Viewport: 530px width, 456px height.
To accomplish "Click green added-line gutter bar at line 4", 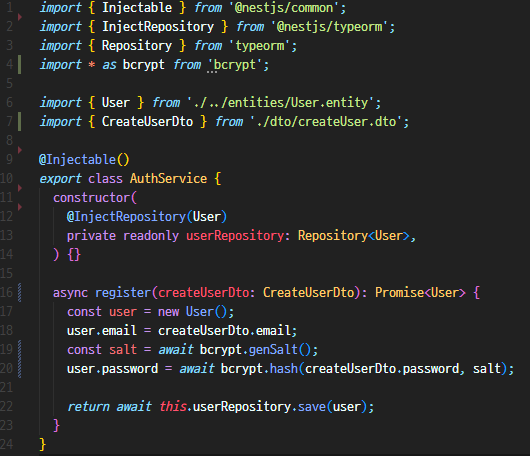I will click(x=19, y=65).
